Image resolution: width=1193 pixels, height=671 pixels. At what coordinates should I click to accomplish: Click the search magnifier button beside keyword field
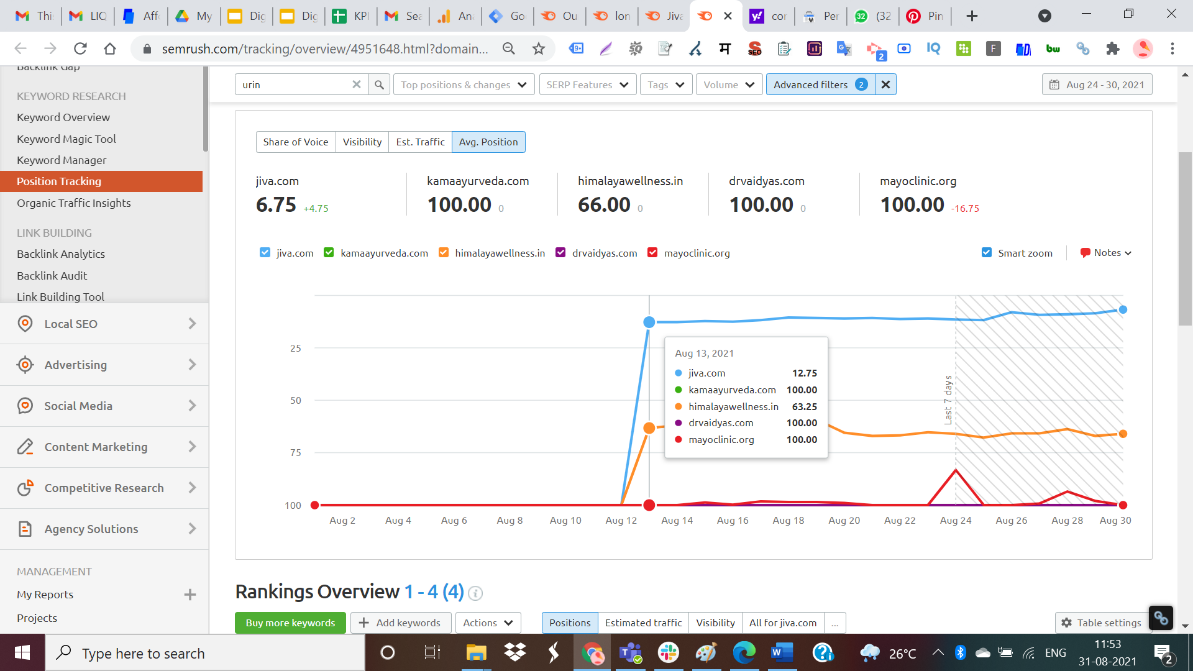click(379, 84)
